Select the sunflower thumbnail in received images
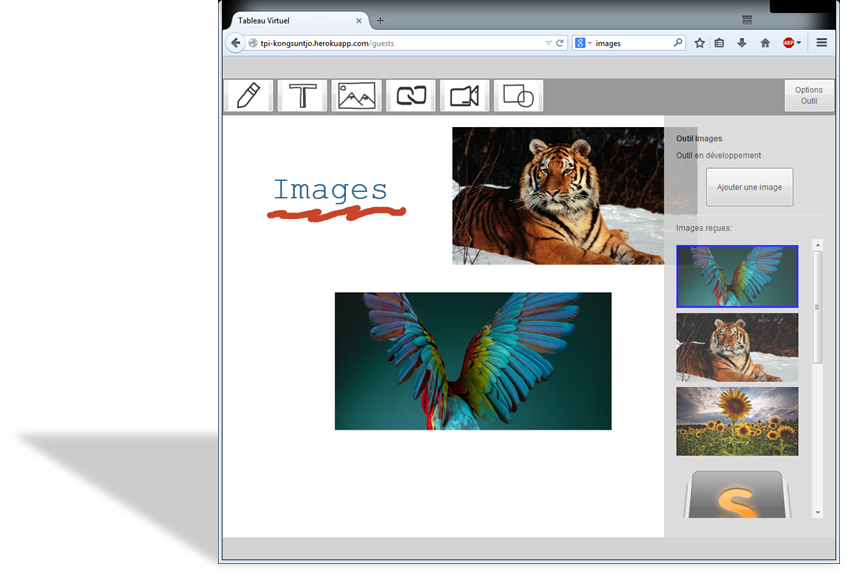Image resolution: width=853 pixels, height=577 pixels. coord(737,421)
